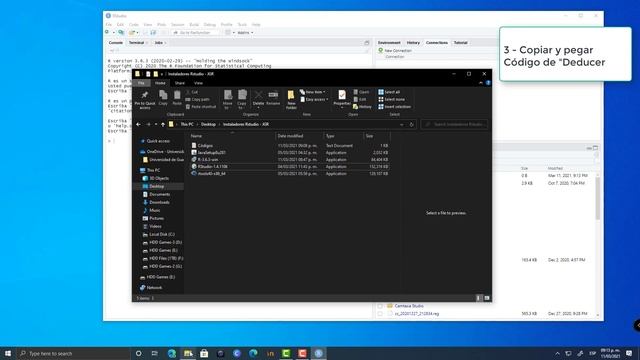Open the Copy to menu in Organize group
The image size is (640, 360).
[x=242, y=100]
